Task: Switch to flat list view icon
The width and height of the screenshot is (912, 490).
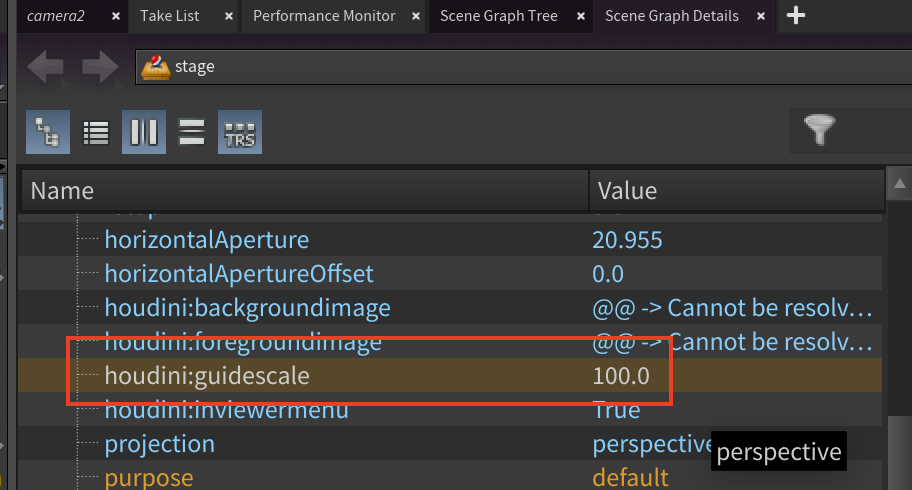Action: (x=96, y=132)
